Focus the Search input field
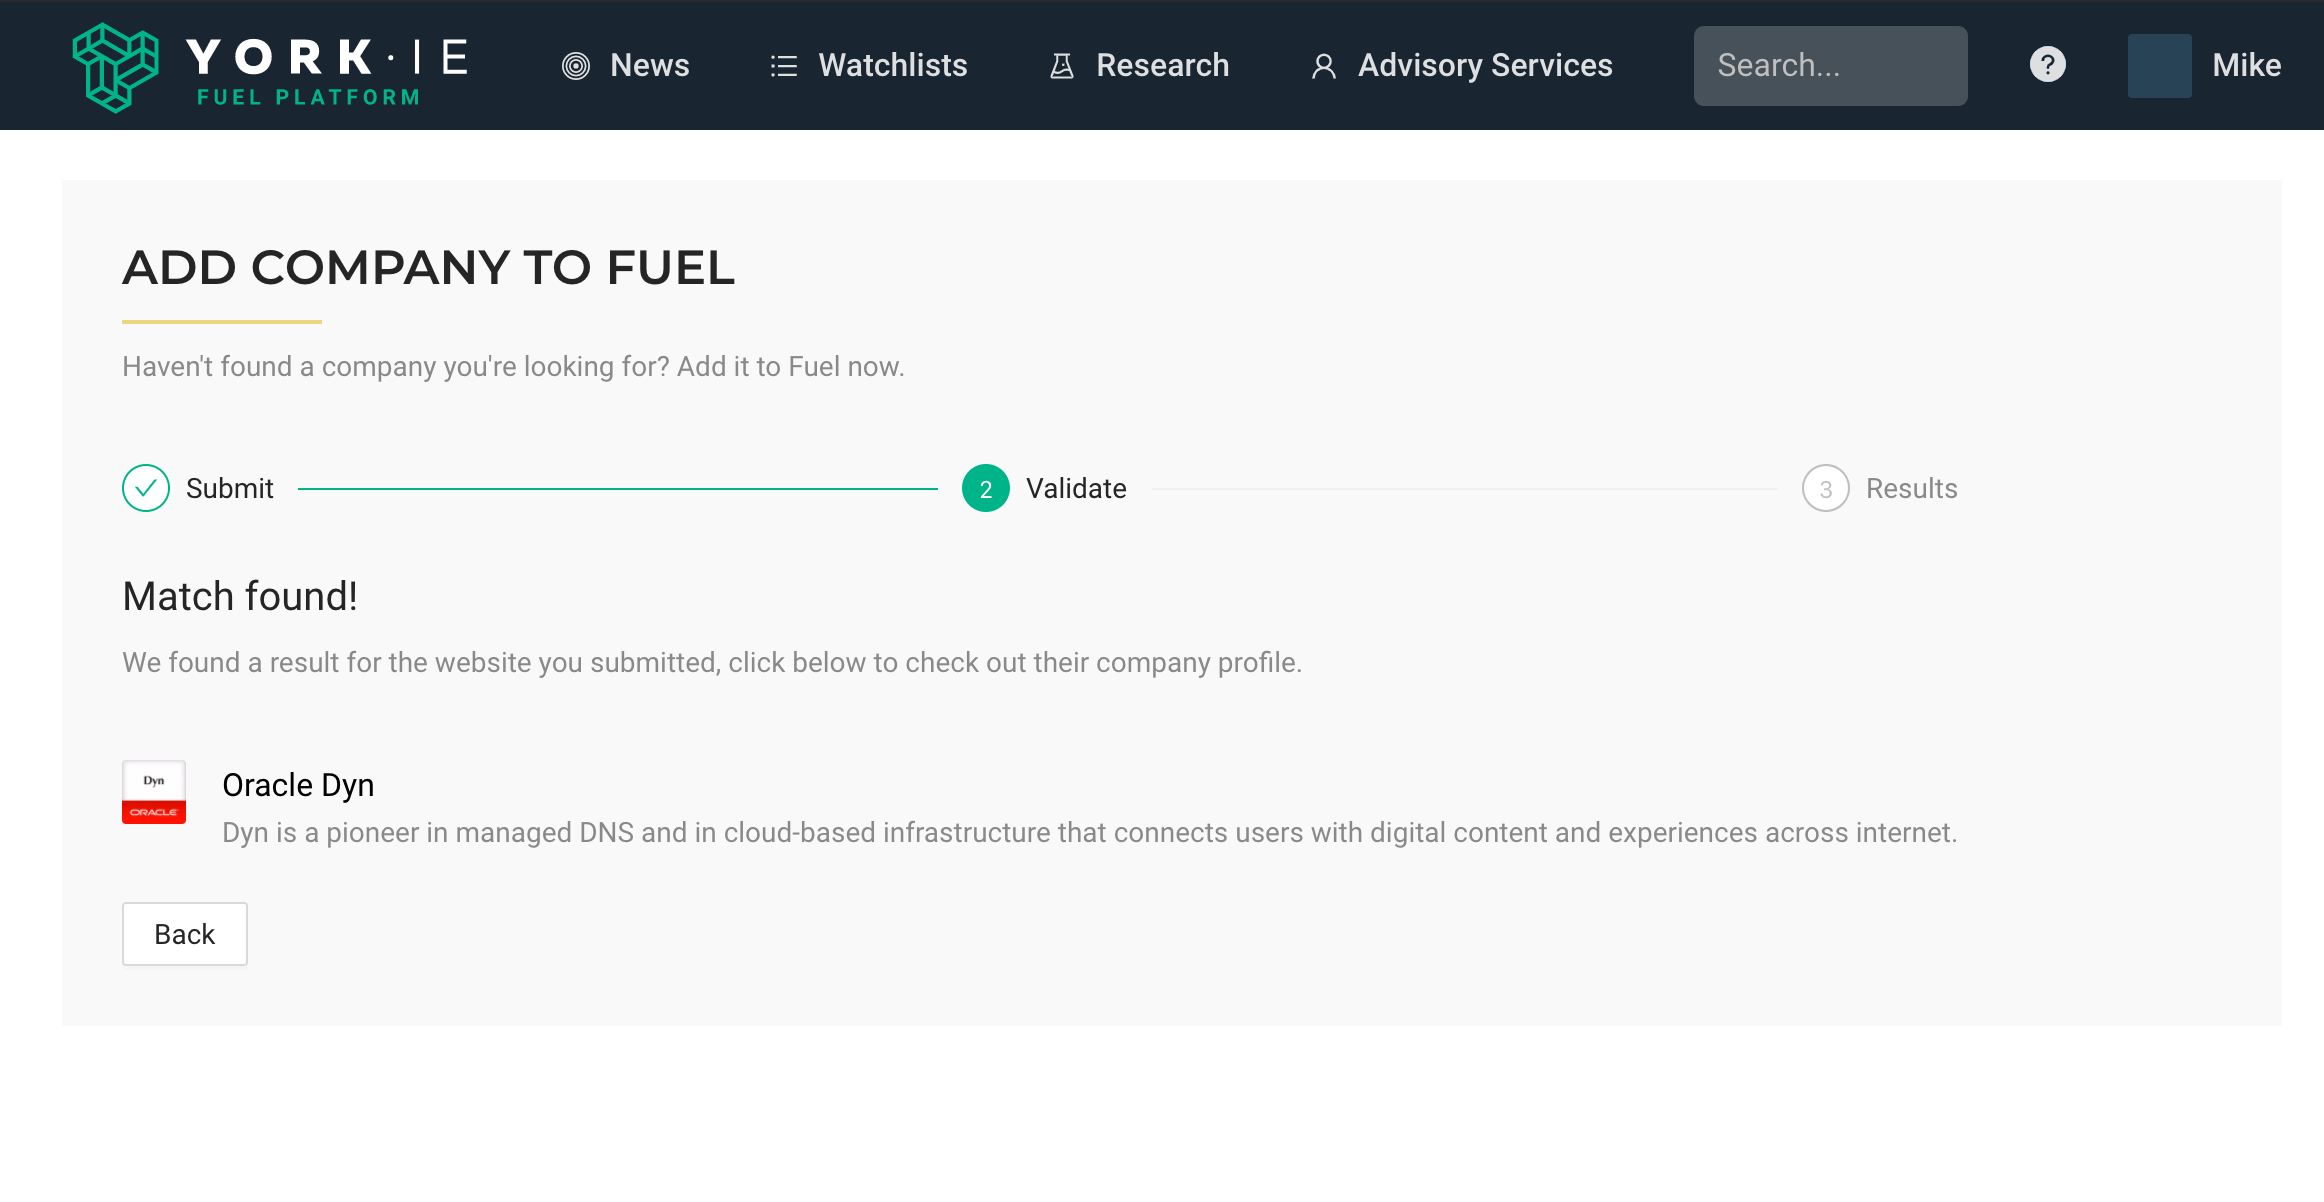Screen dimensions: 2324x1202 coord(1830,66)
